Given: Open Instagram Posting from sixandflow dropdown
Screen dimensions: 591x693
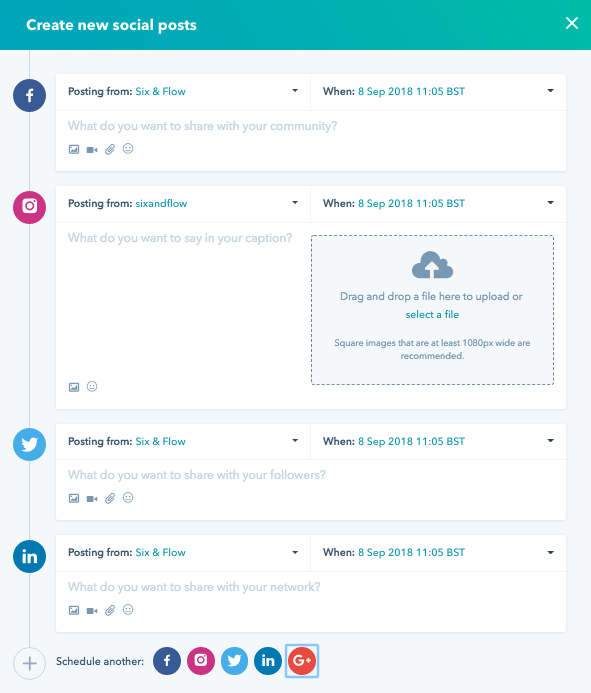Looking at the screenshot, I should [183, 203].
